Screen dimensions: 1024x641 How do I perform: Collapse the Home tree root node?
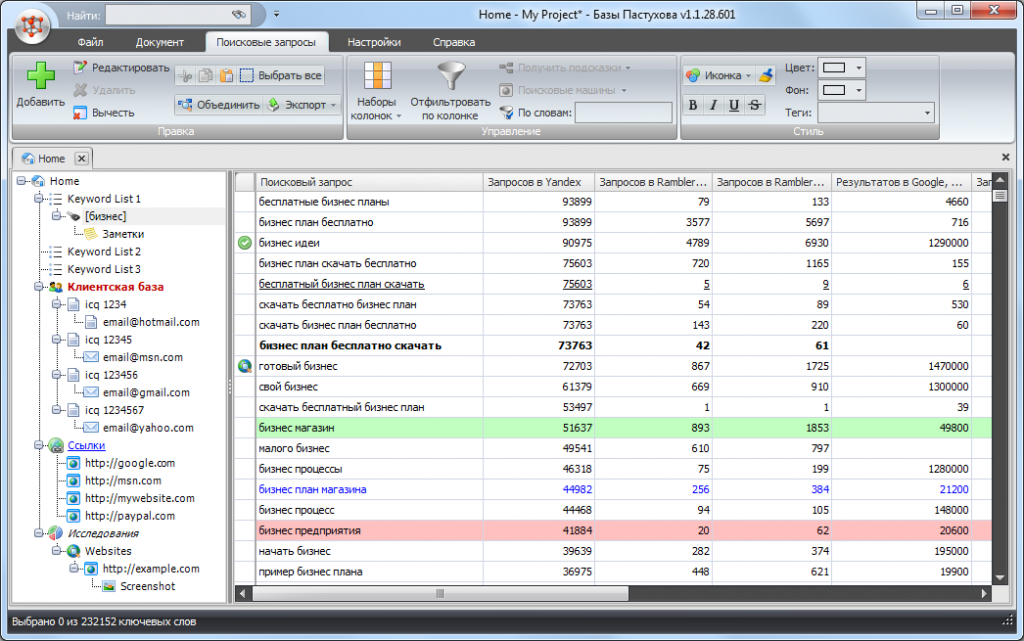[21, 181]
